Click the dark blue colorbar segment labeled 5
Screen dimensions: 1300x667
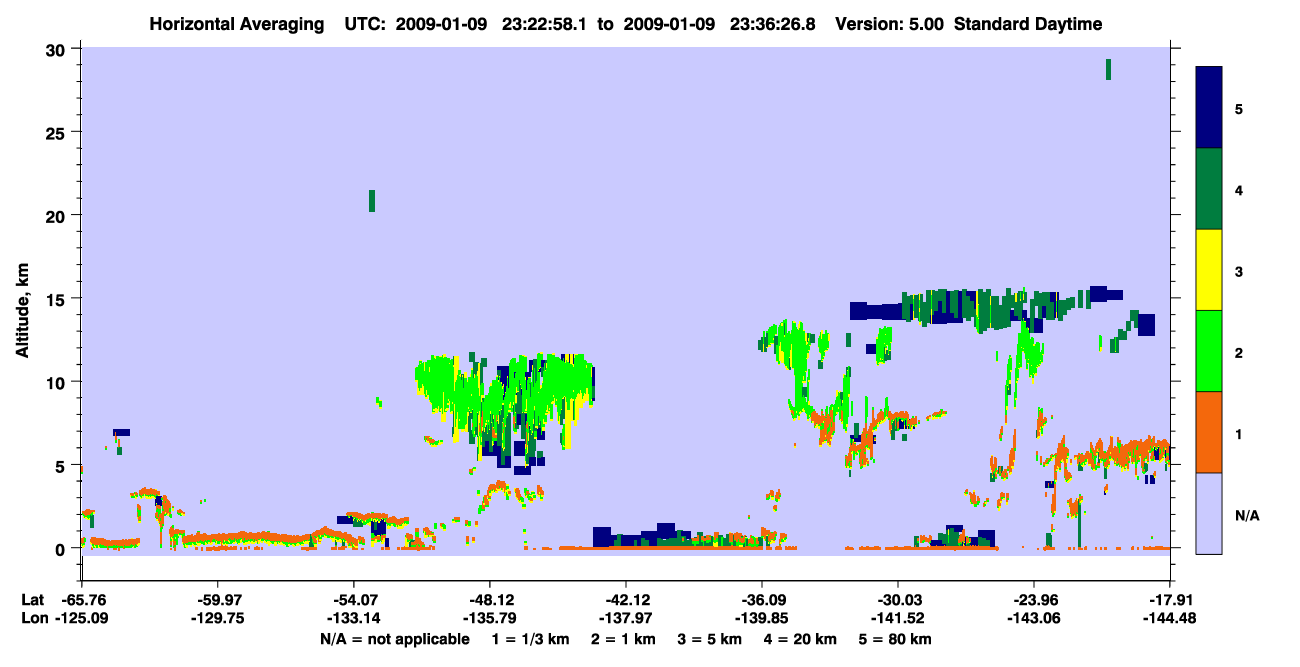tap(1209, 108)
